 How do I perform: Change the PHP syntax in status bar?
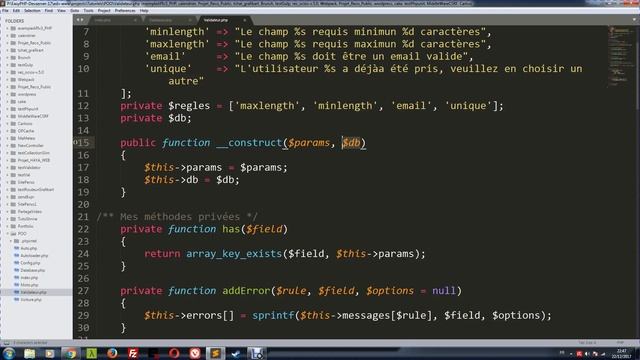620,343
